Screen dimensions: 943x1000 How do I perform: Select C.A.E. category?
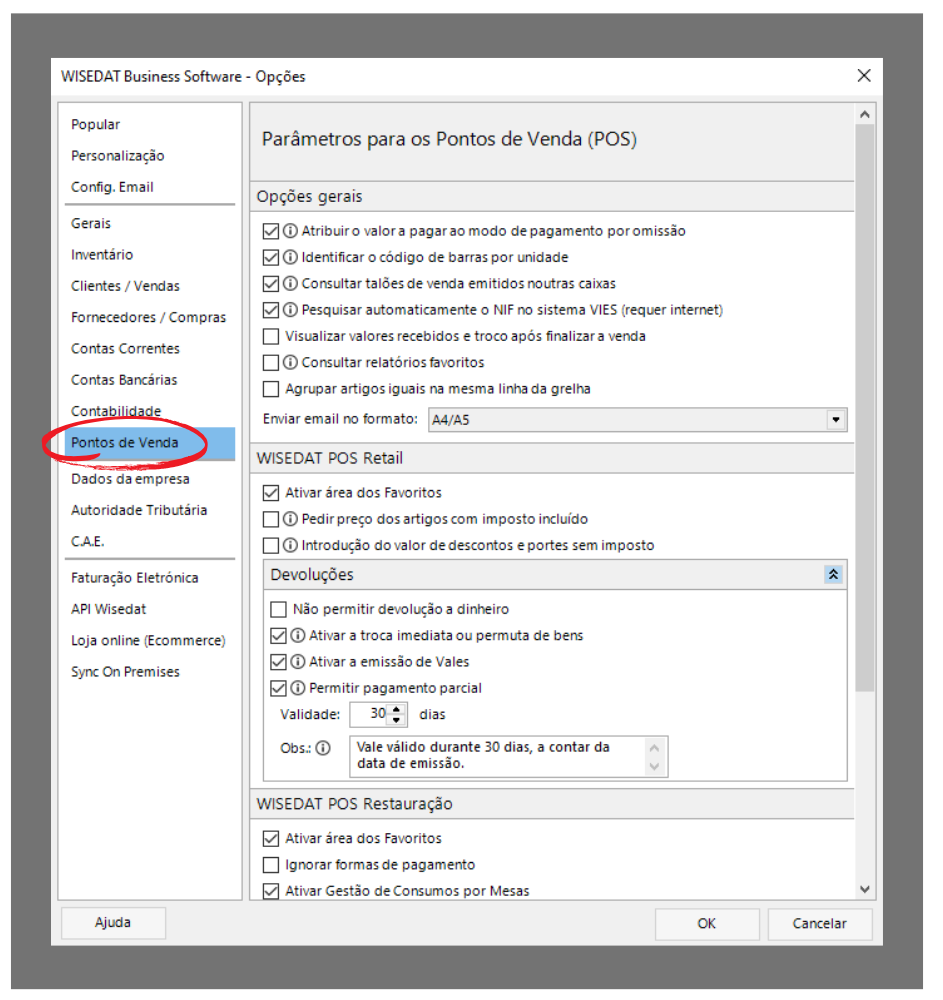click(87, 541)
